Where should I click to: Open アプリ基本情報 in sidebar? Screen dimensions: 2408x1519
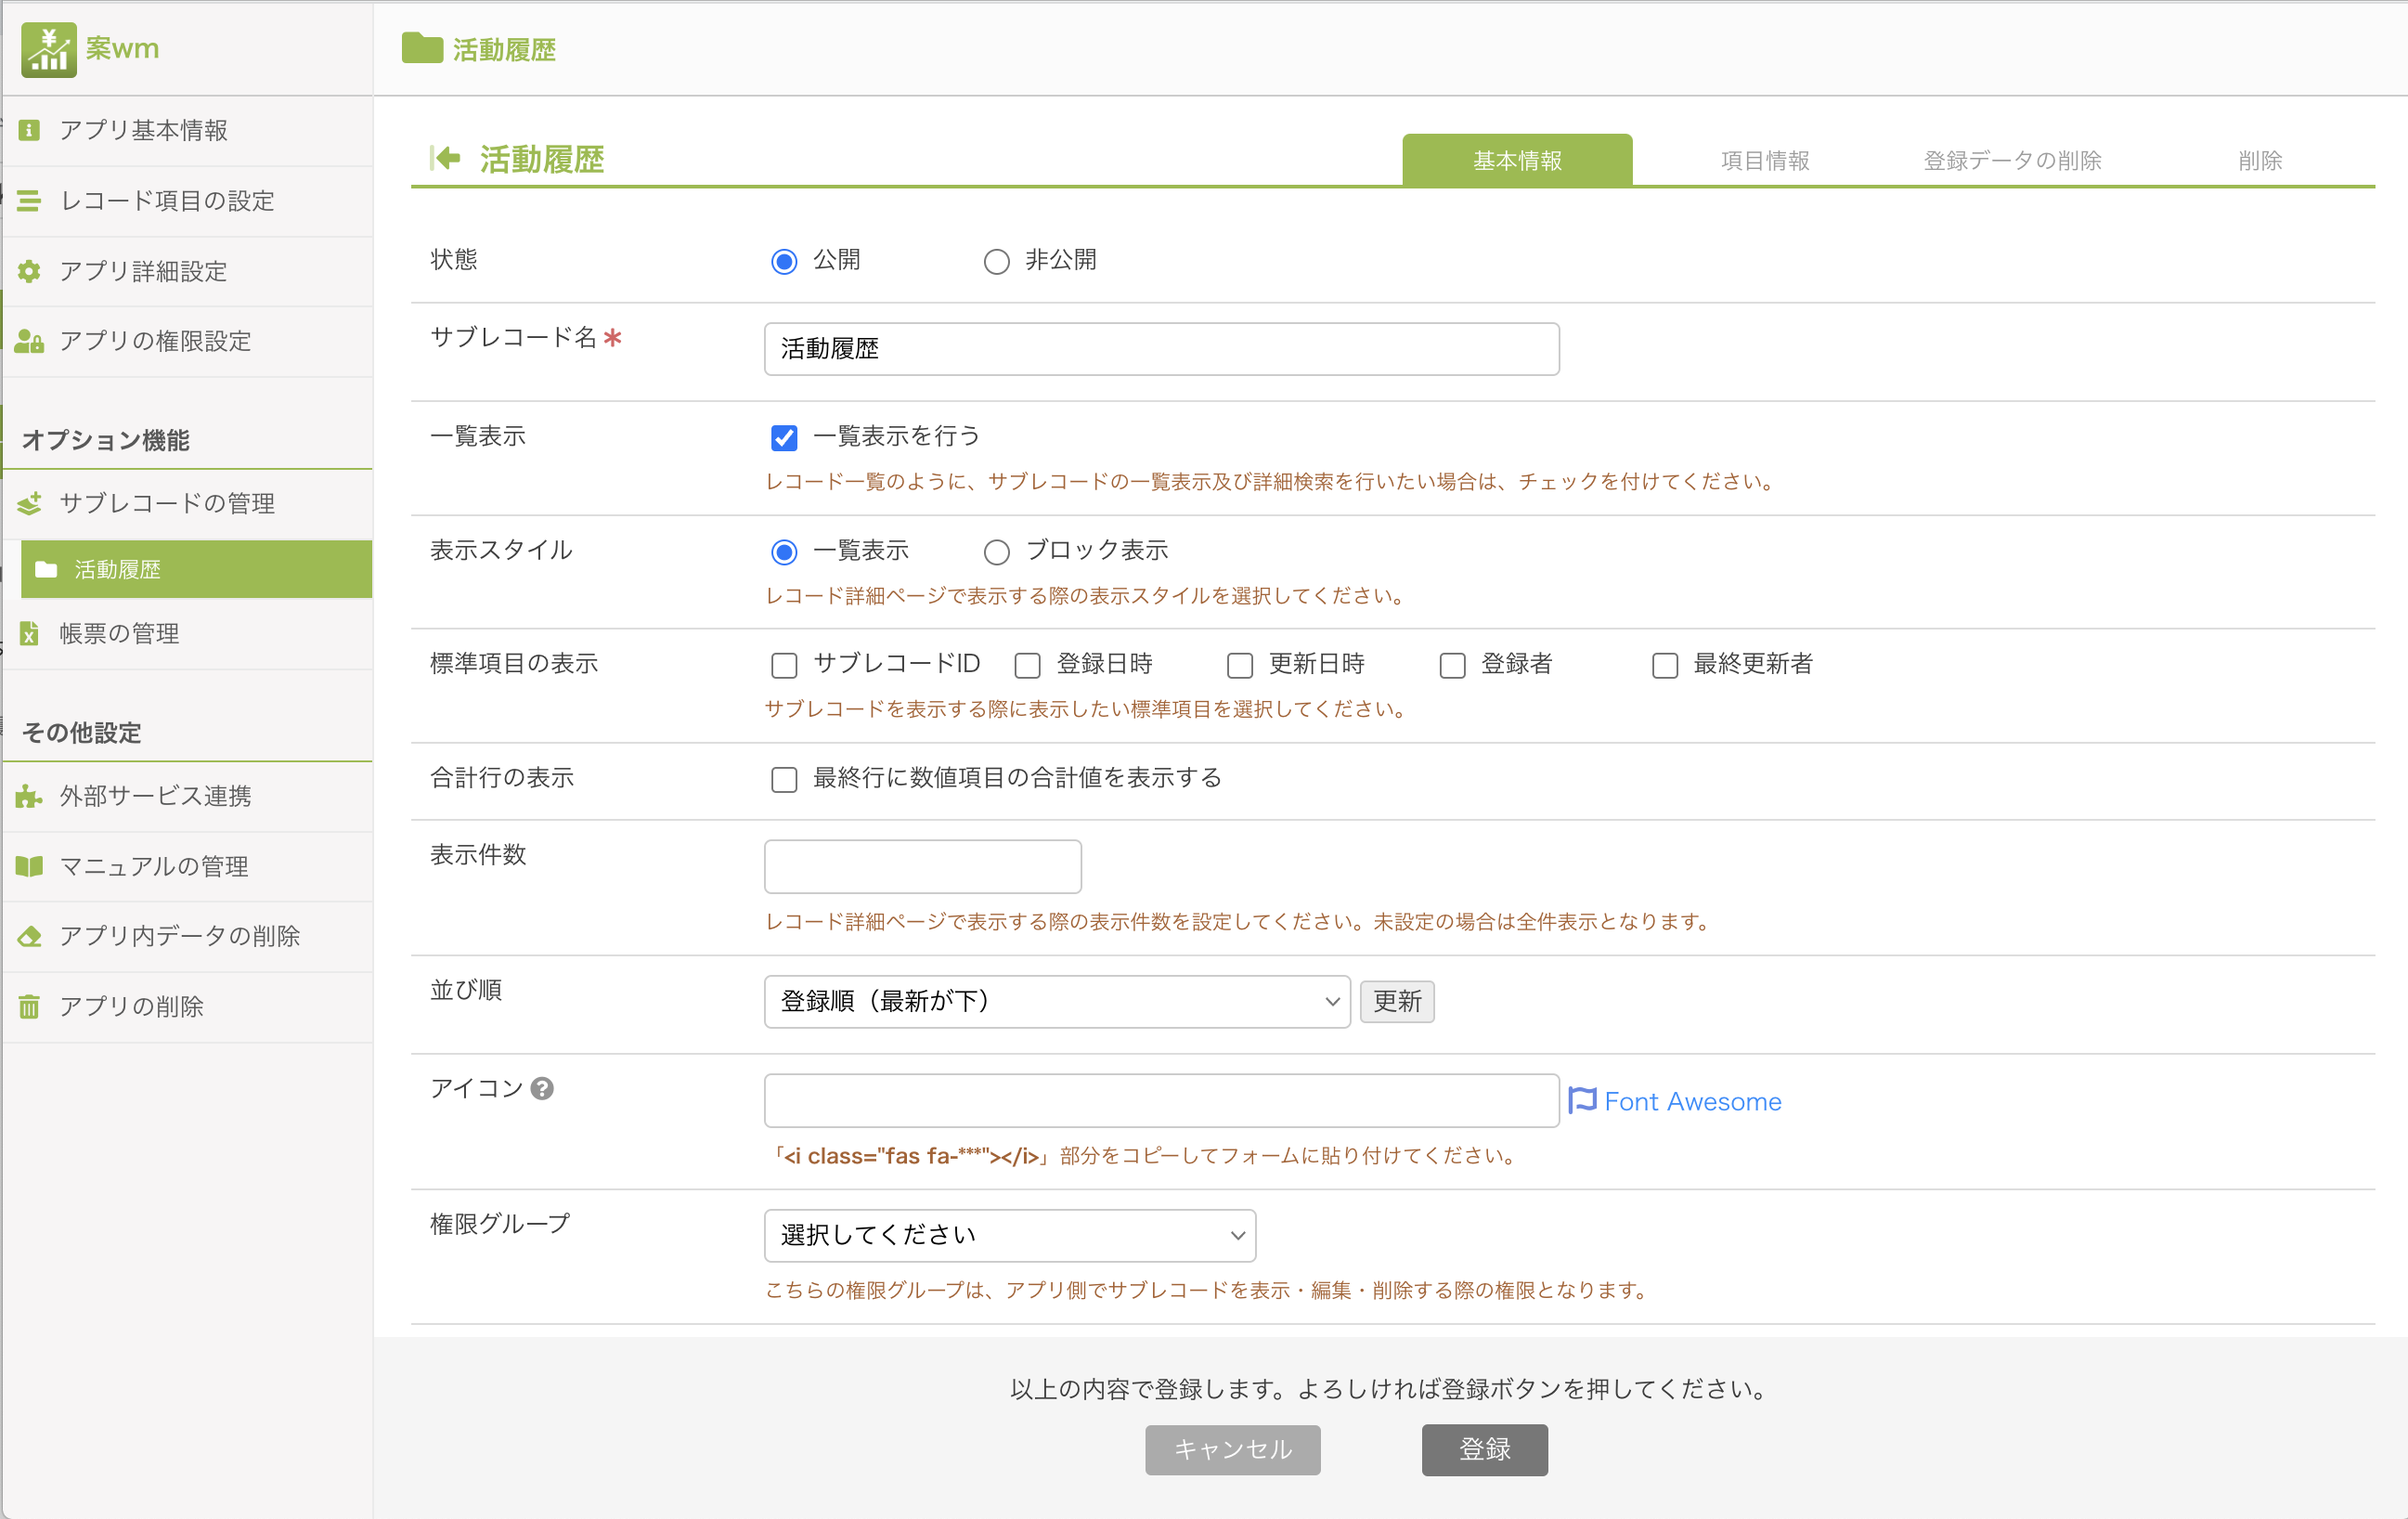(x=188, y=130)
